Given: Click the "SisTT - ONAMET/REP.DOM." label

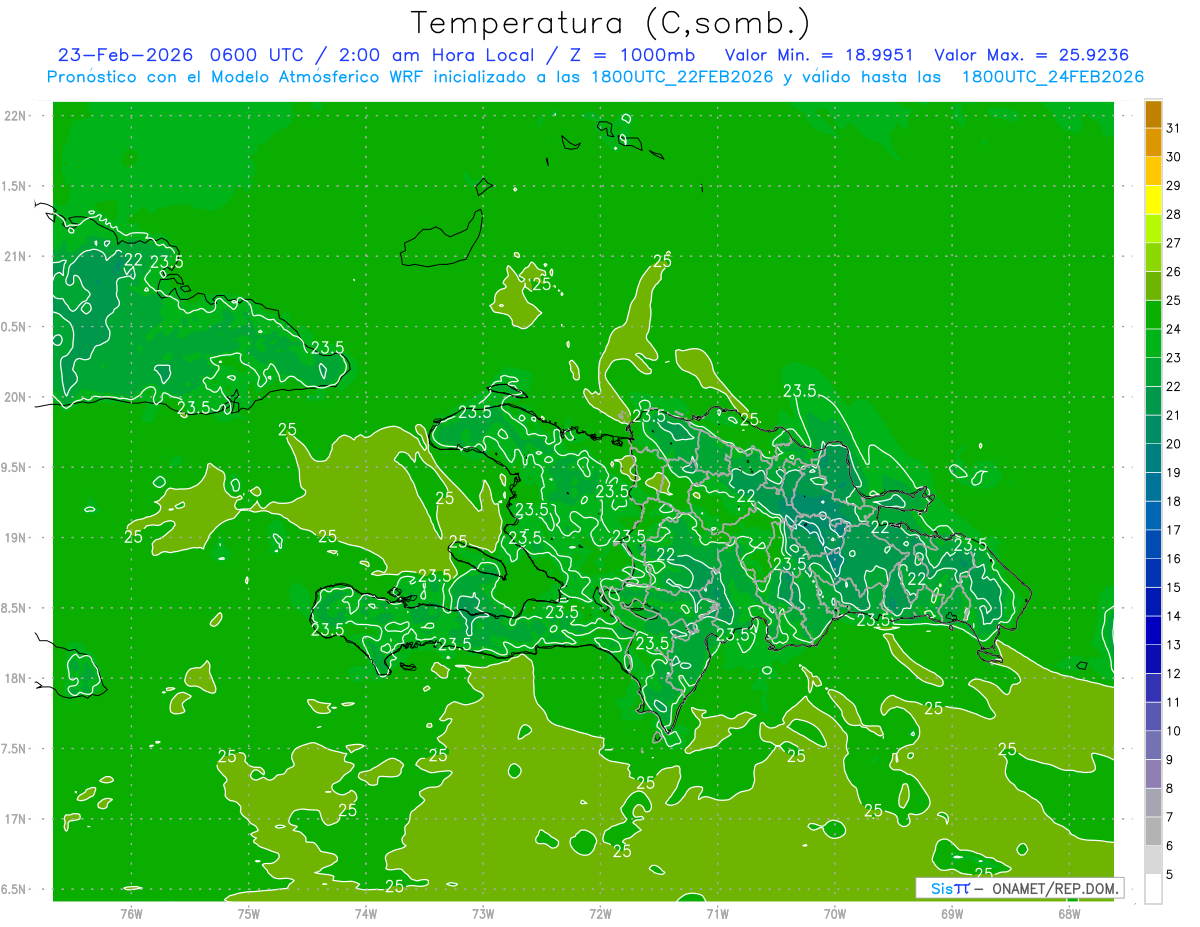Looking at the screenshot, I should [1021, 888].
